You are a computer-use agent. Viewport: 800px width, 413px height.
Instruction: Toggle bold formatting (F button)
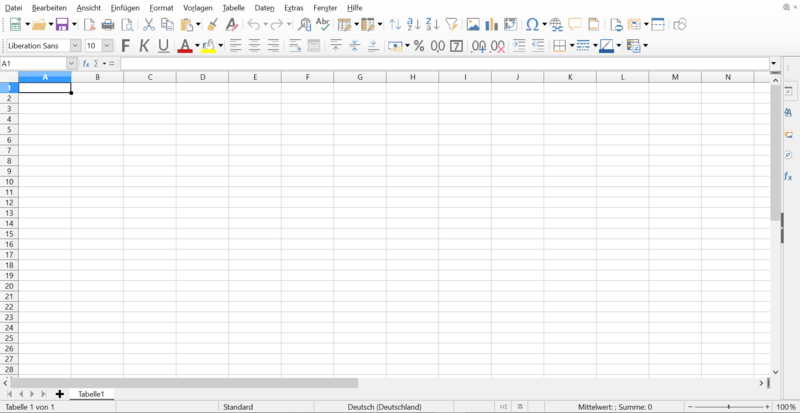point(125,46)
